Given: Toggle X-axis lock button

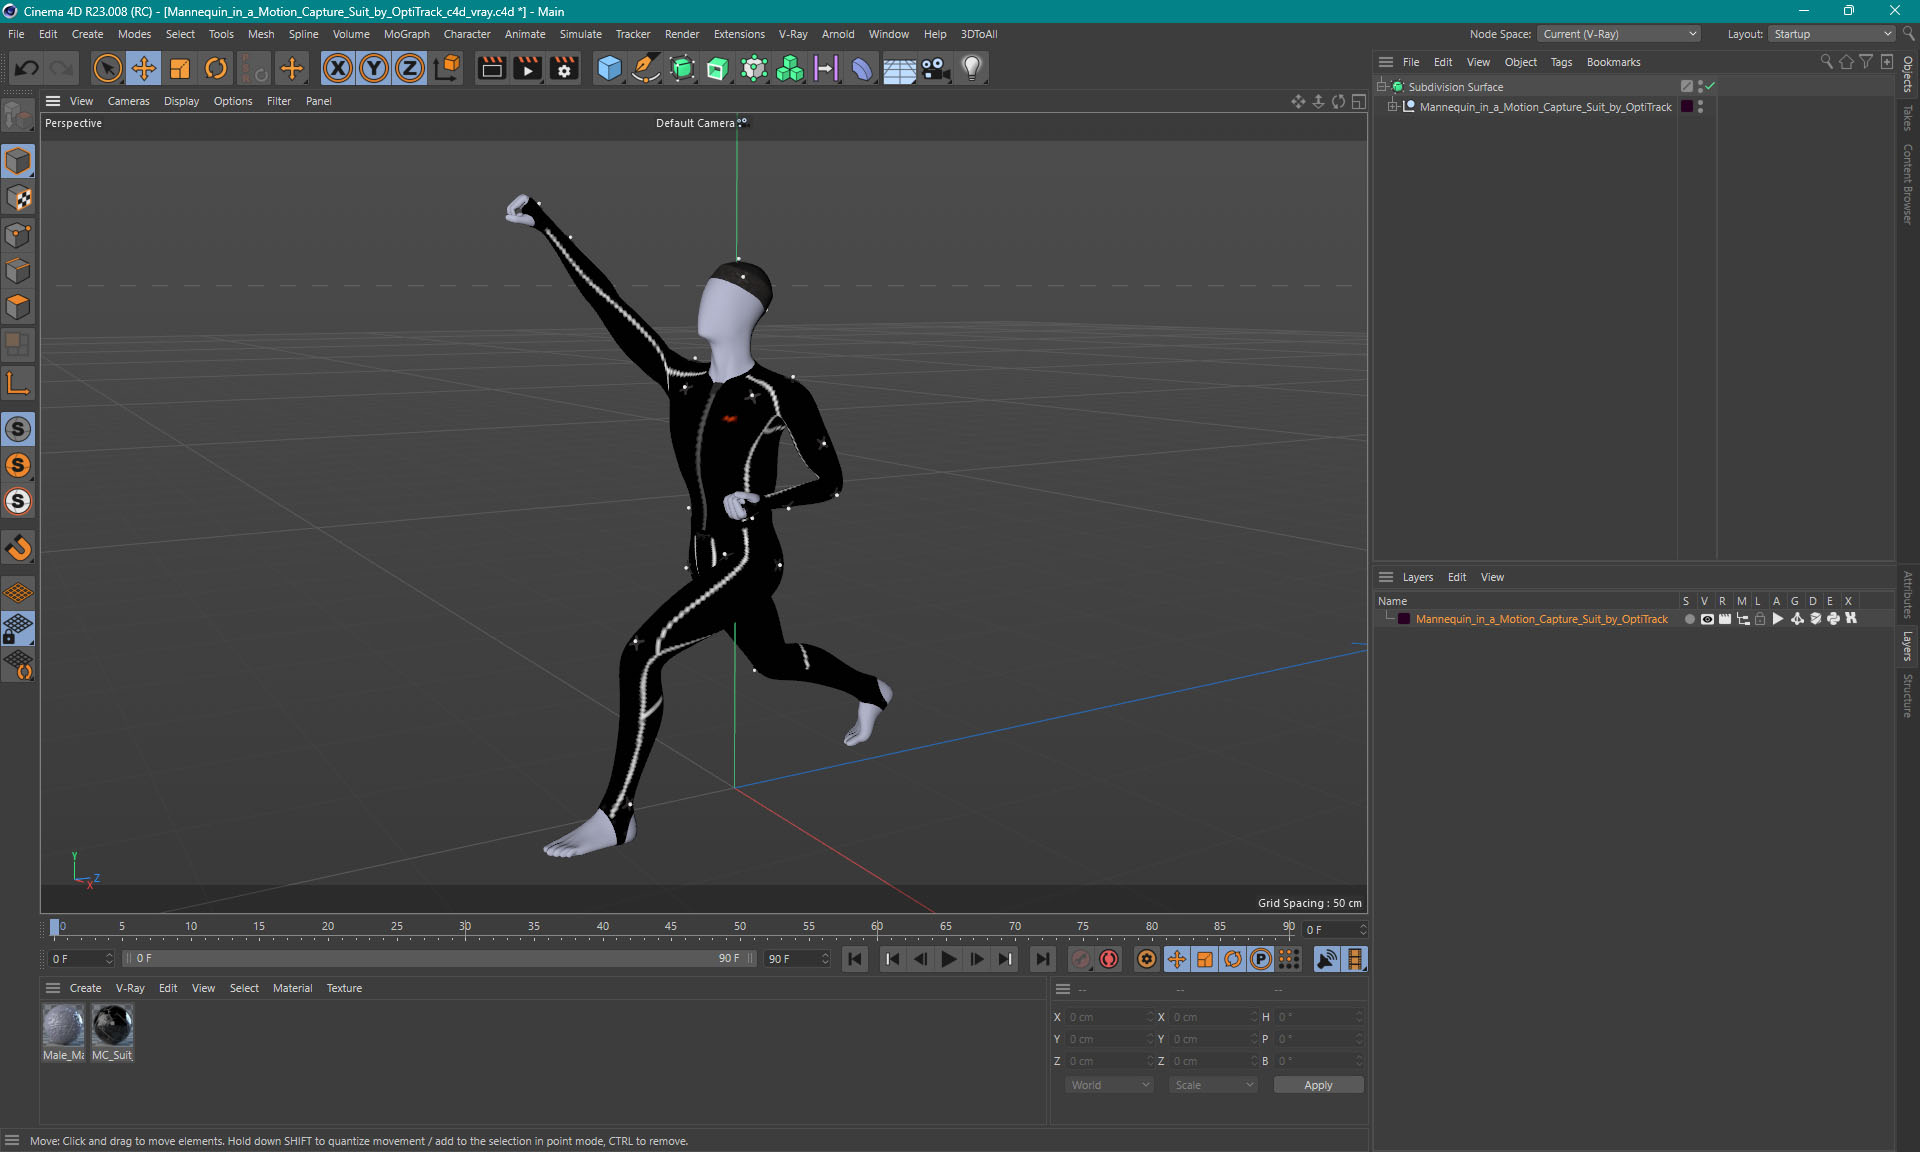Looking at the screenshot, I should click(338, 68).
